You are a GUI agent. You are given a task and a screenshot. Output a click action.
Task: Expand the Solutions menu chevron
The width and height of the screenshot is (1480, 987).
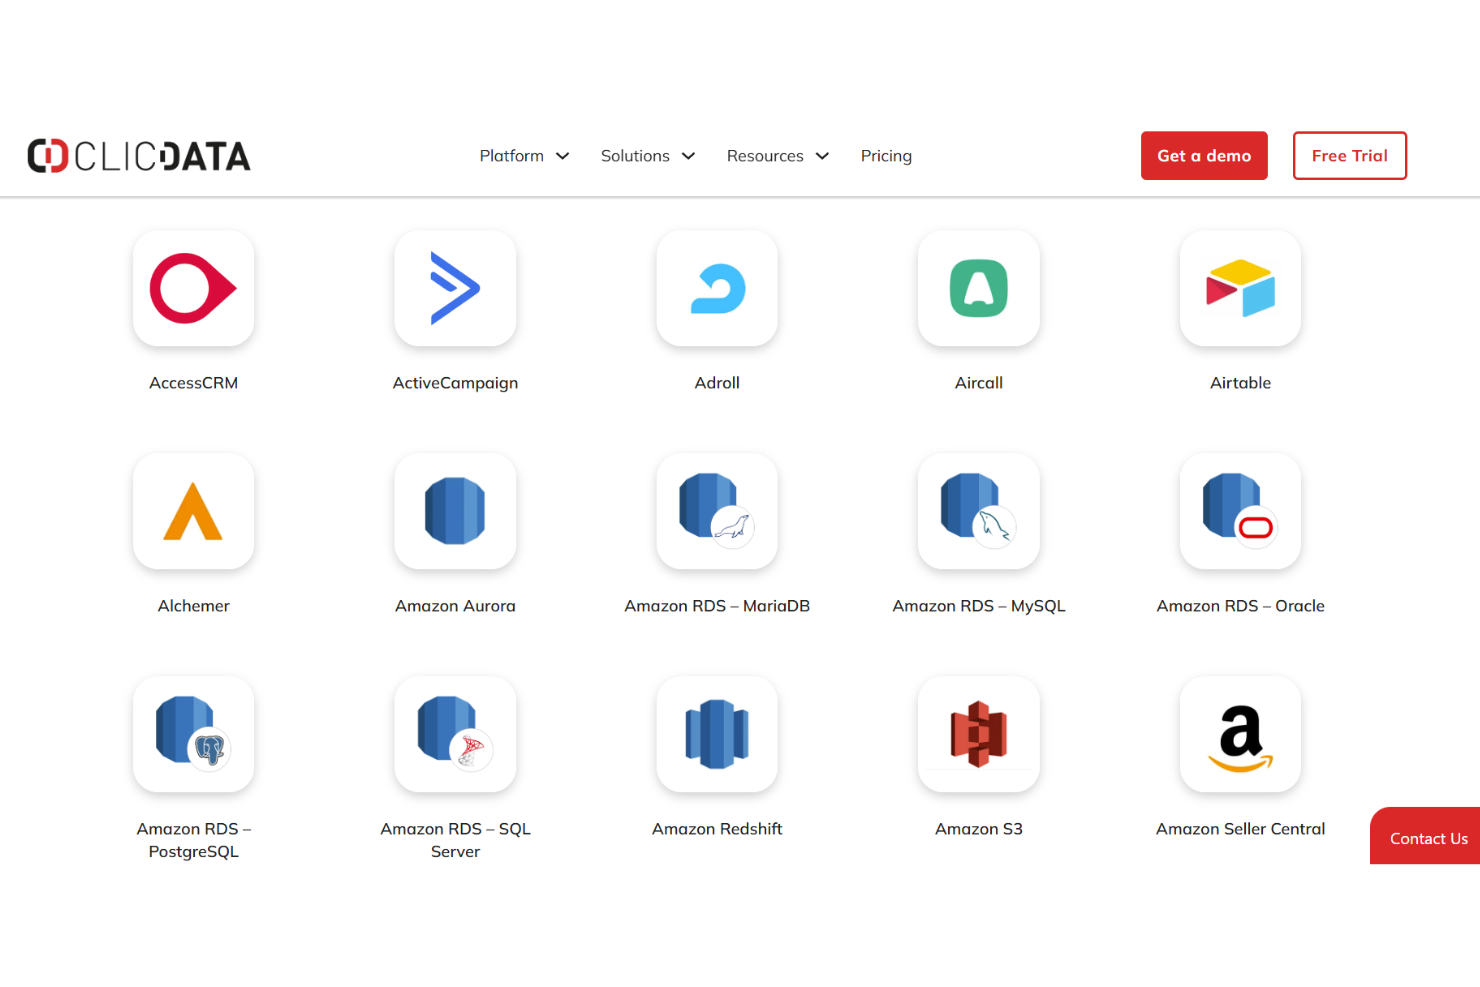(688, 156)
